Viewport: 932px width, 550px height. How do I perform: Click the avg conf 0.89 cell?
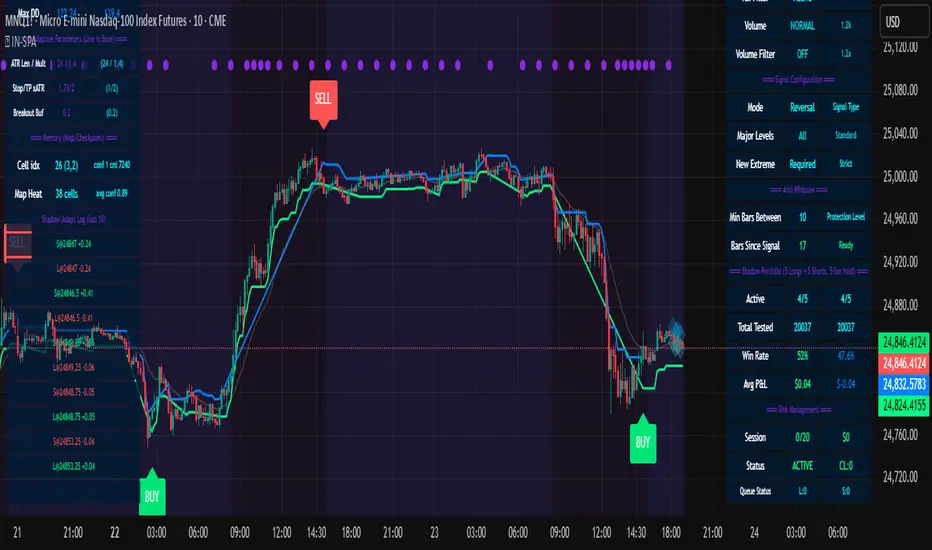pyautogui.click(x=111, y=193)
